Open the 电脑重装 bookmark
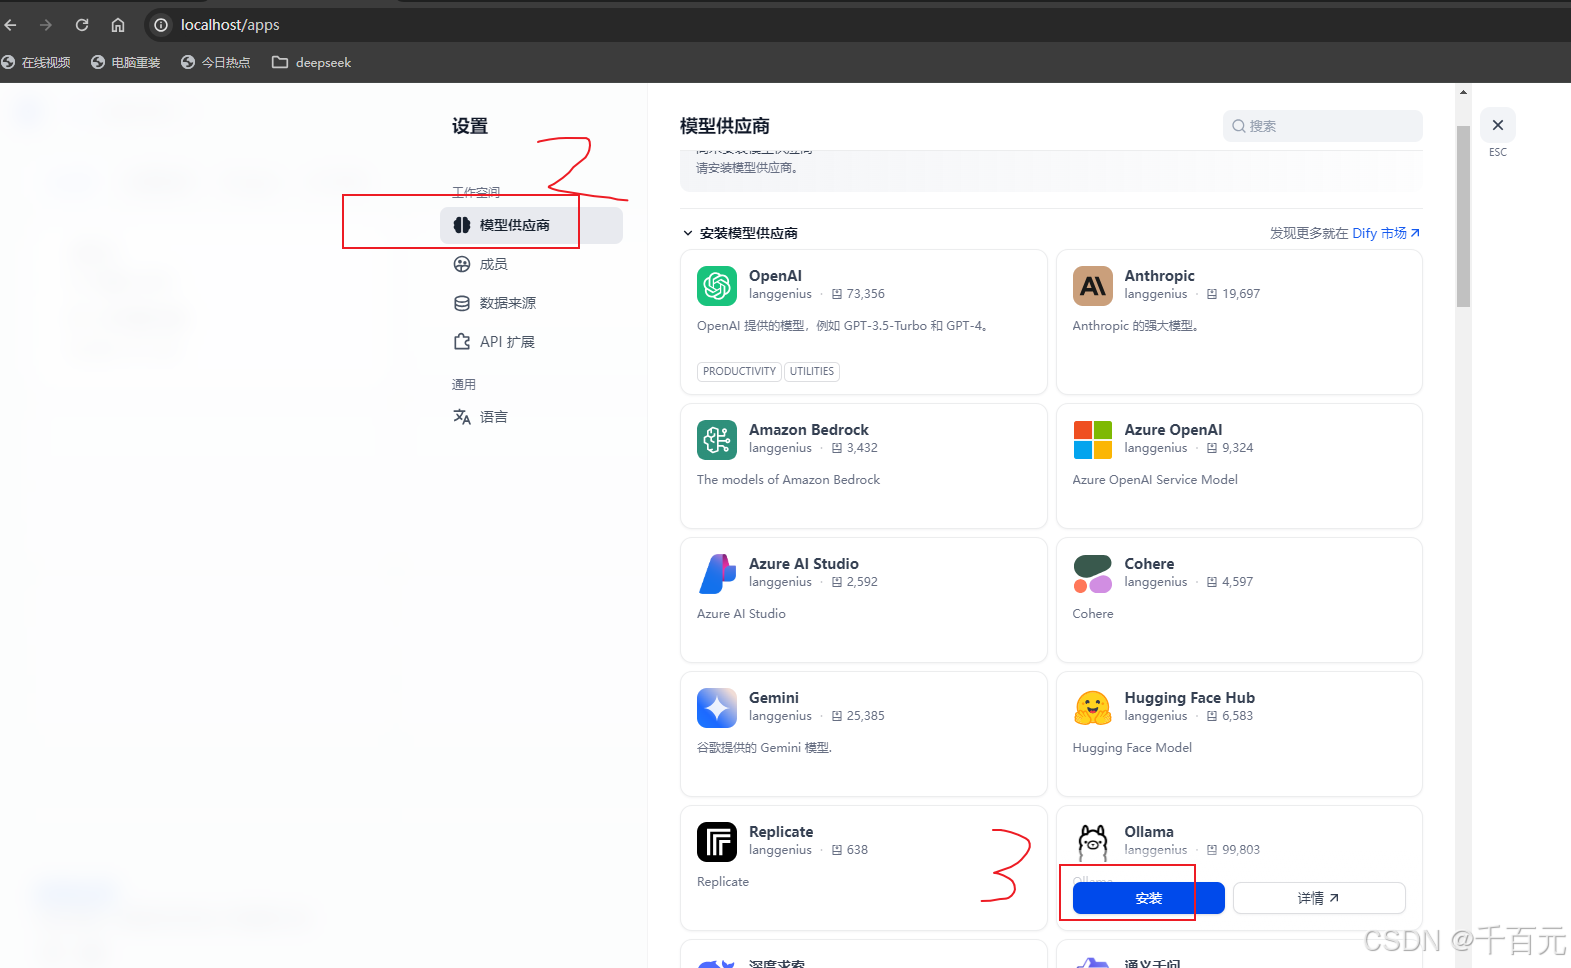1571x968 pixels. pos(126,62)
